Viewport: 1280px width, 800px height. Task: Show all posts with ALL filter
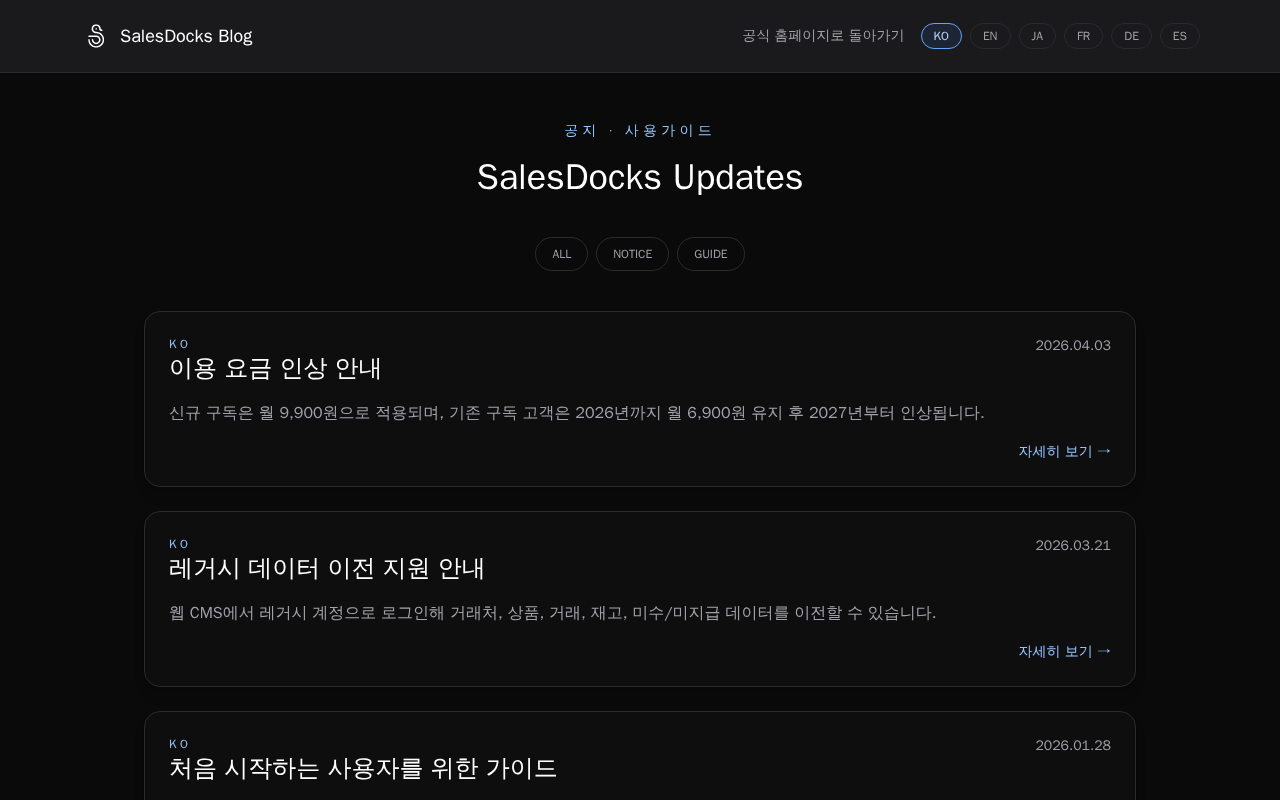point(561,254)
